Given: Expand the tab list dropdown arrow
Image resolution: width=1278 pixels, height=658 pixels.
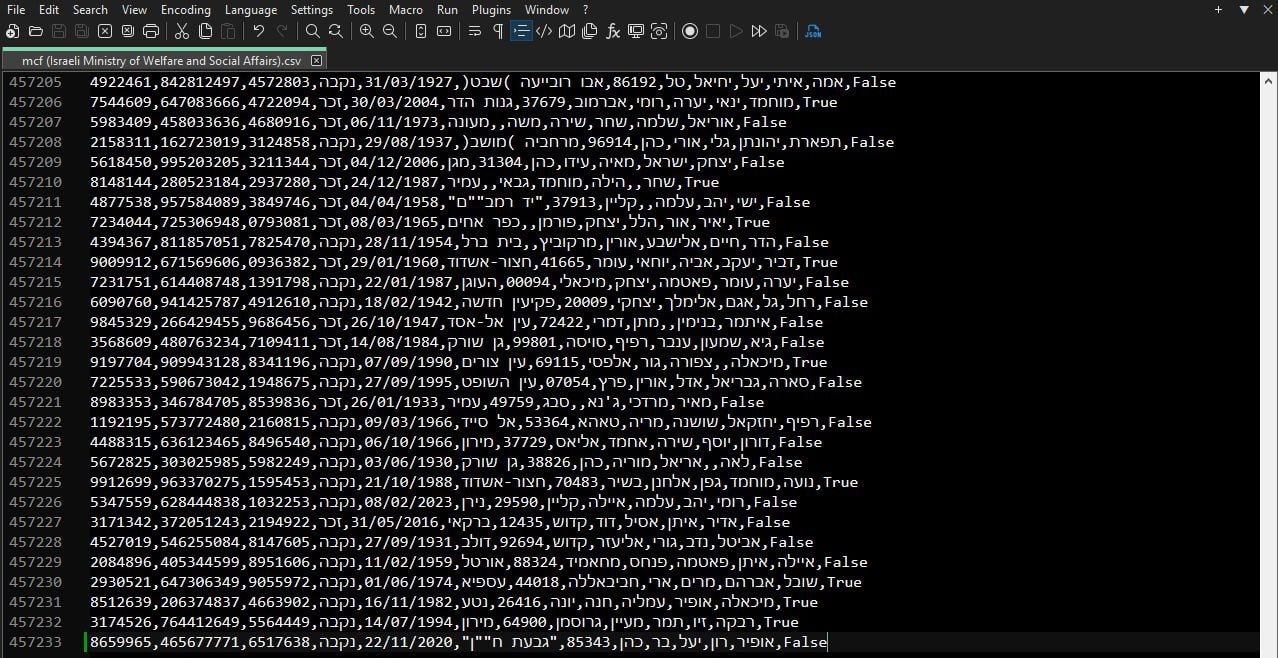Looking at the screenshot, I should pos(1242,9).
